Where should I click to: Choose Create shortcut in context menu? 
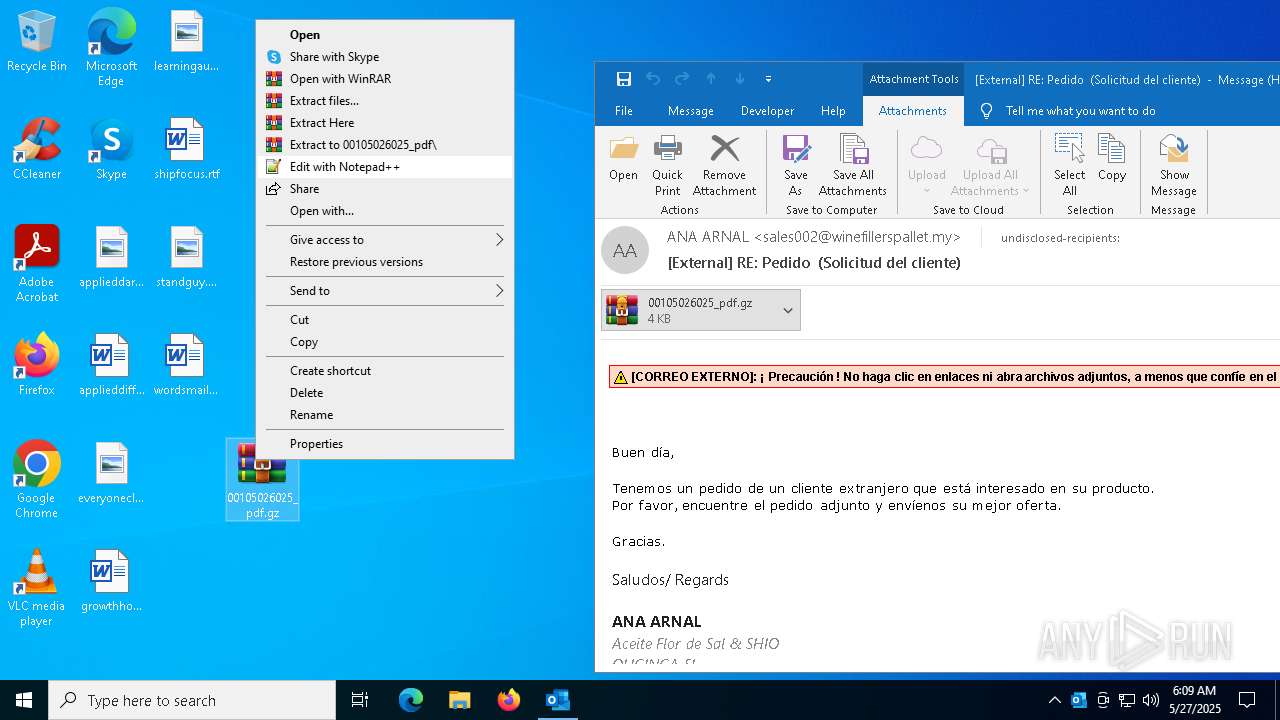pyautogui.click(x=385, y=371)
